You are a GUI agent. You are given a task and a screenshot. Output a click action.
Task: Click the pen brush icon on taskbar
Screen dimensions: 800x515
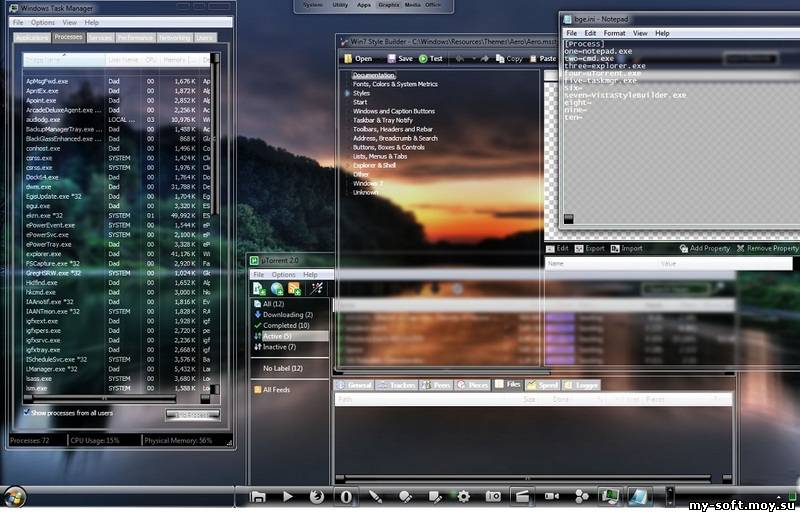(x=376, y=496)
